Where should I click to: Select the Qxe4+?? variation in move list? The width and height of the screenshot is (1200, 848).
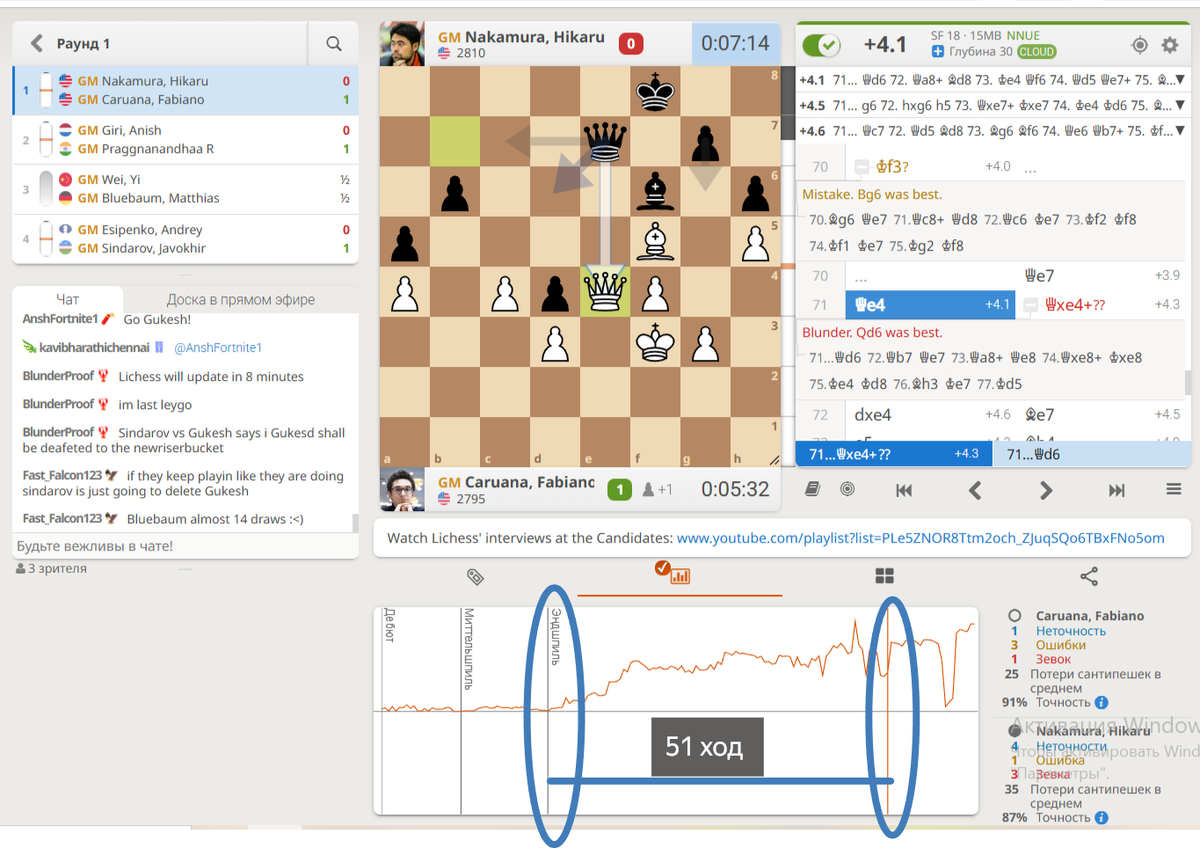tap(1100, 304)
